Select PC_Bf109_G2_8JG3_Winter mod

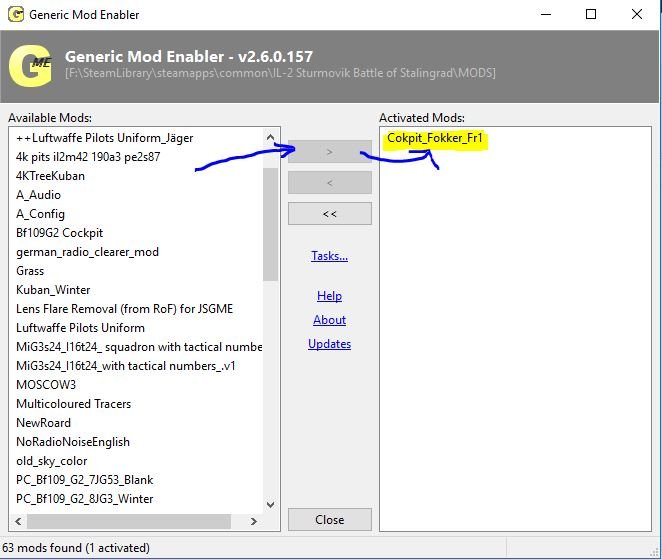84,499
